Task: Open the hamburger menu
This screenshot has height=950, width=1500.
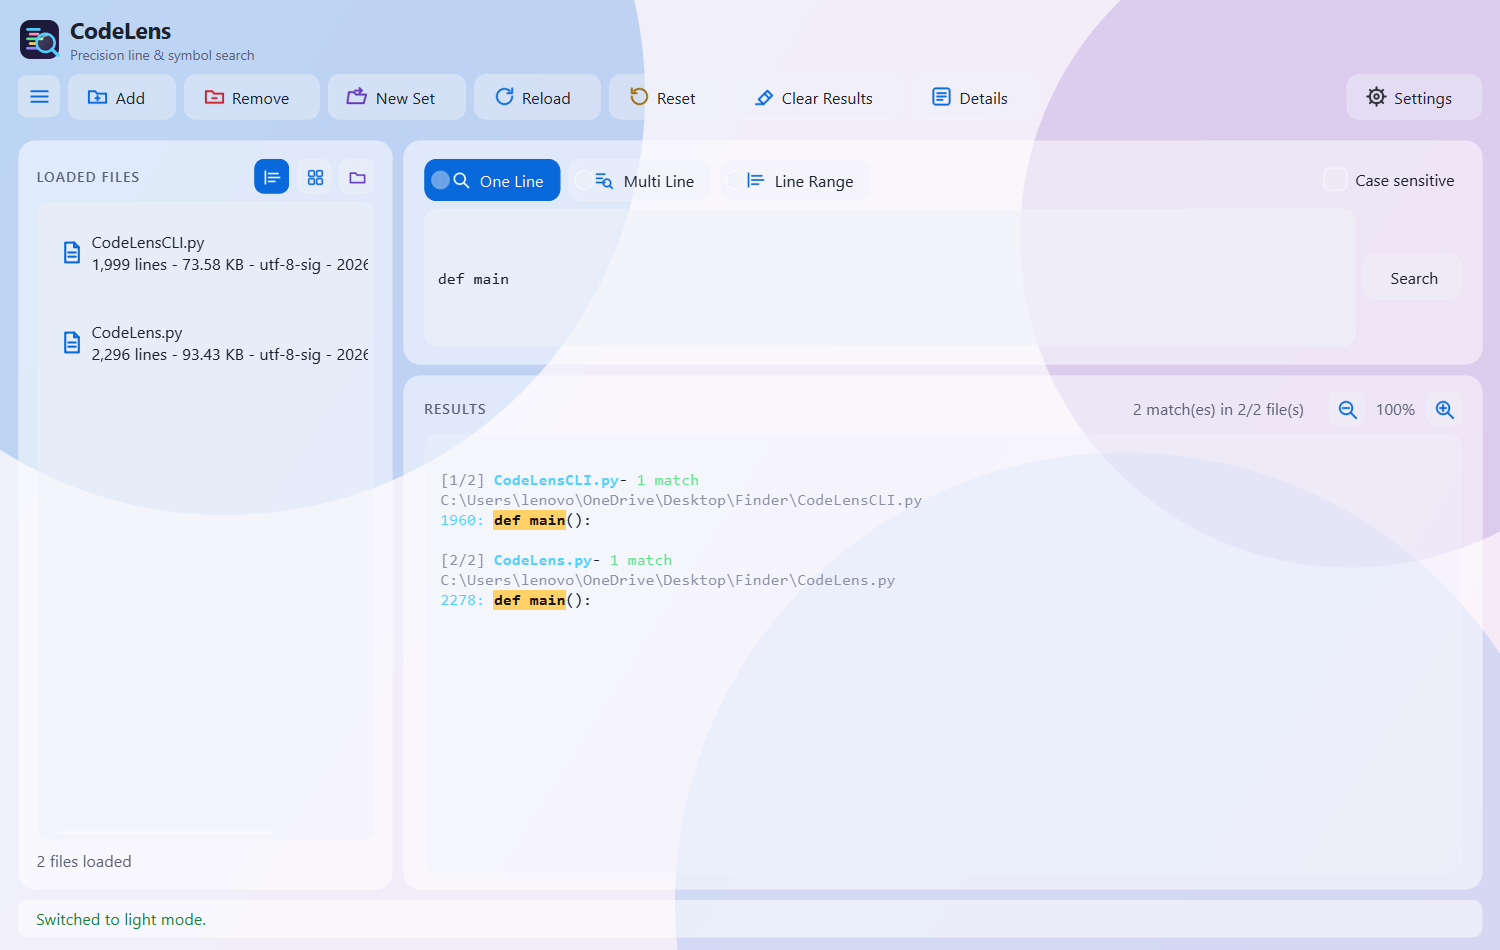Action: click(39, 97)
